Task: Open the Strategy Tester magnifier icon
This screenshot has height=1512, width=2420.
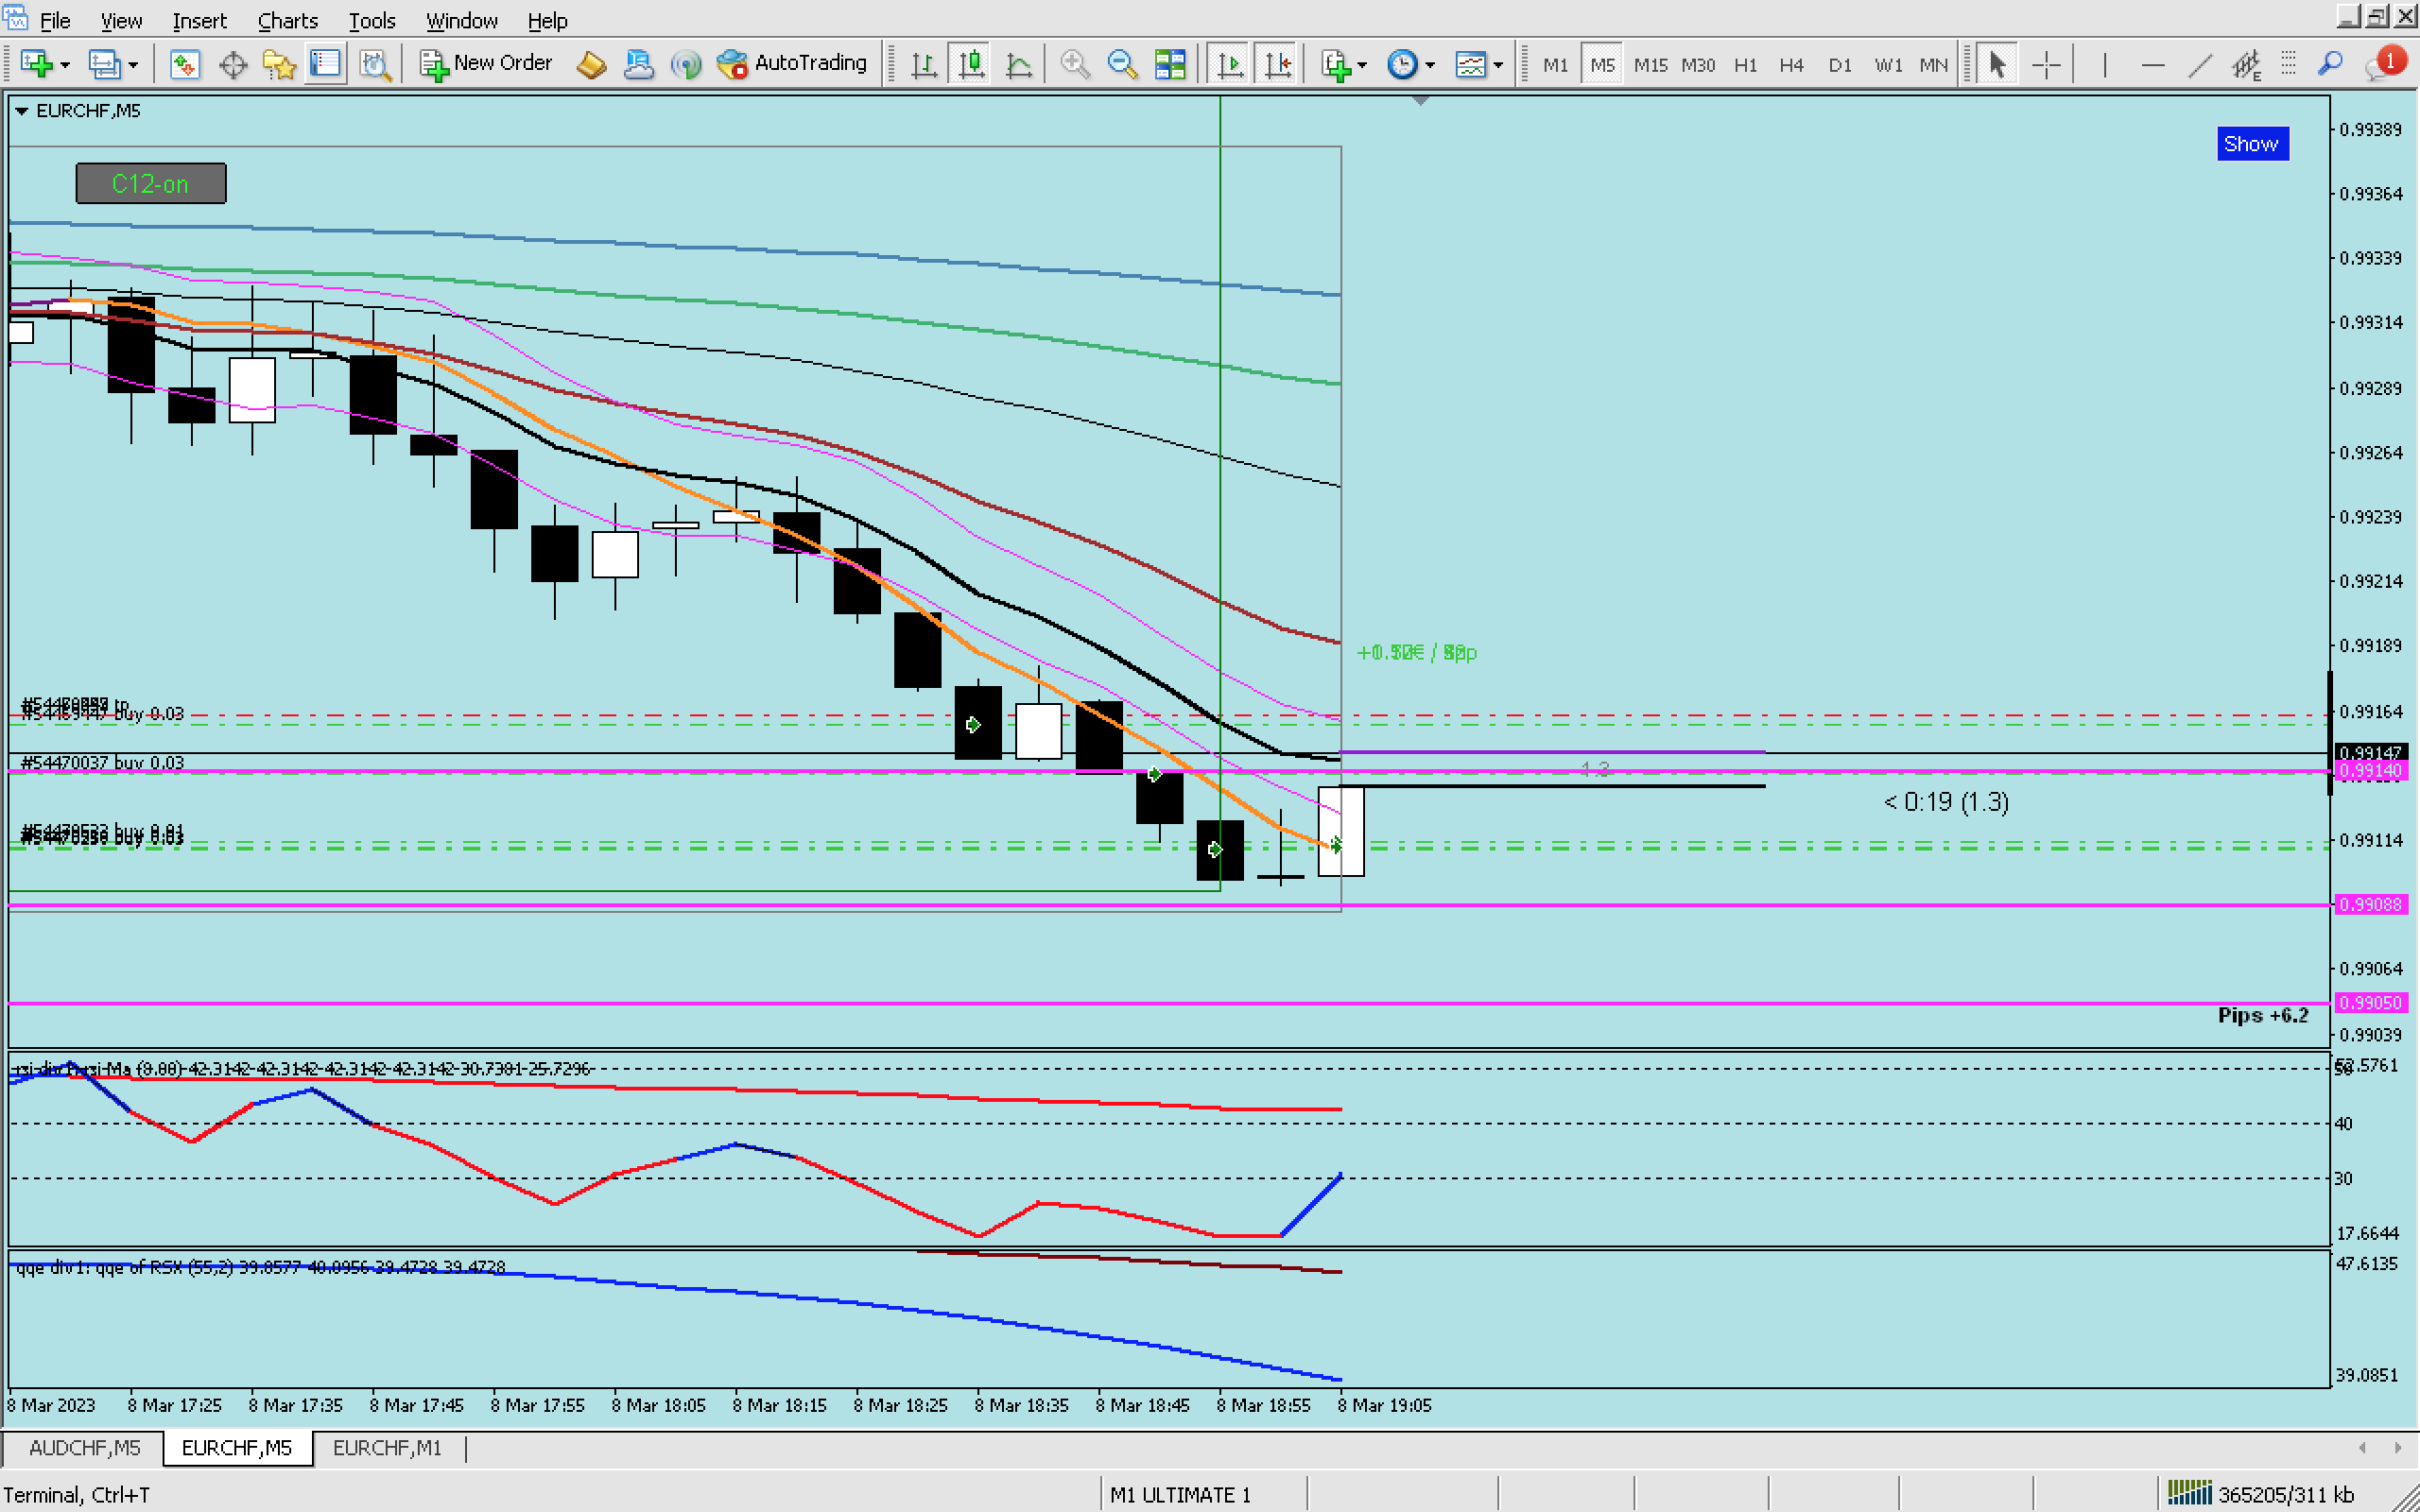Action: point(375,65)
